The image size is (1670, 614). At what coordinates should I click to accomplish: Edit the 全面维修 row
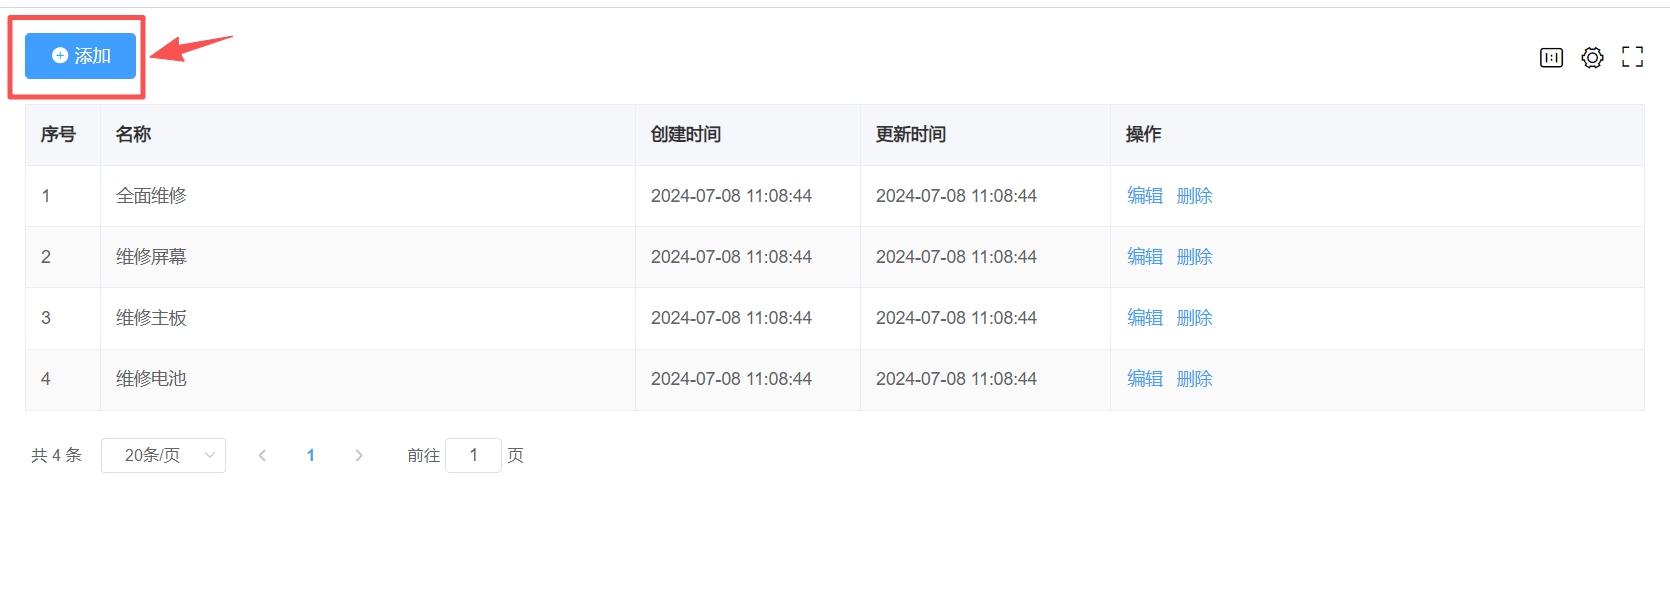[x=1144, y=196]
